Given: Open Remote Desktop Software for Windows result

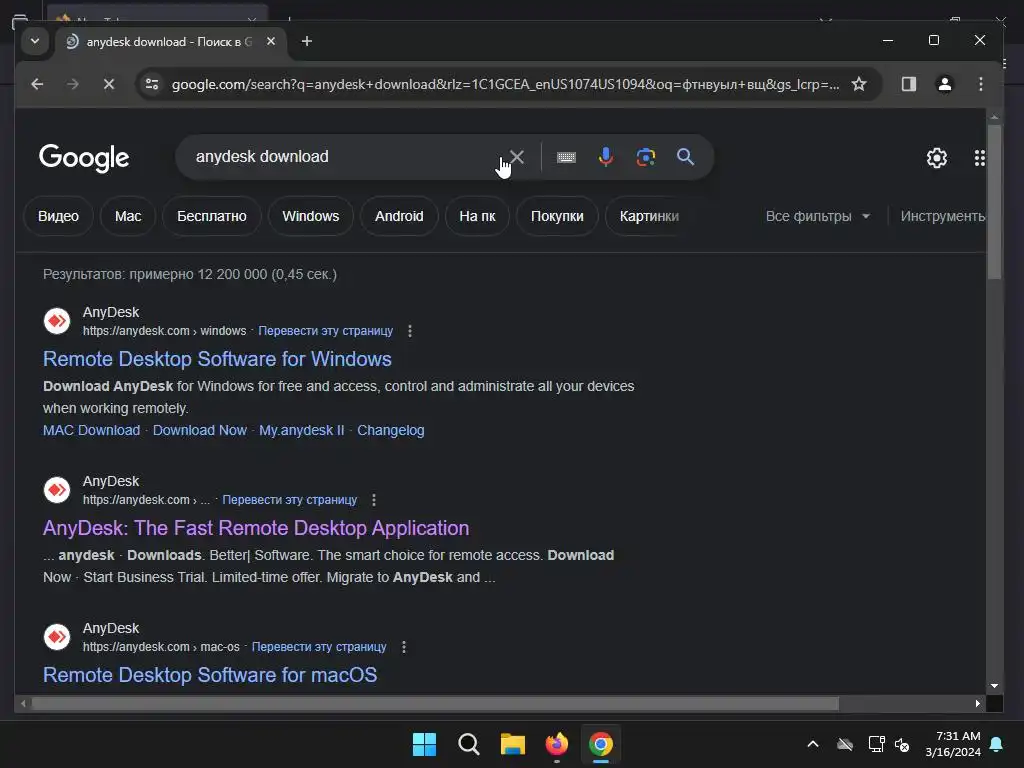Looking at the screenshot, I should point(217,359).
